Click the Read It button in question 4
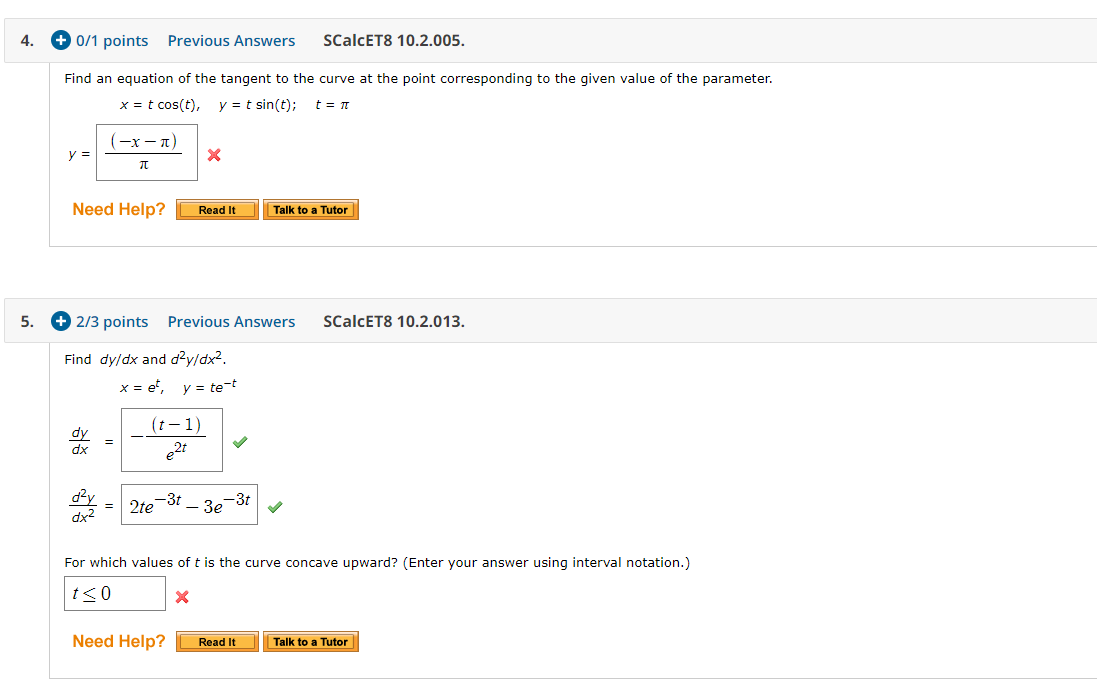 coord(217,210)
